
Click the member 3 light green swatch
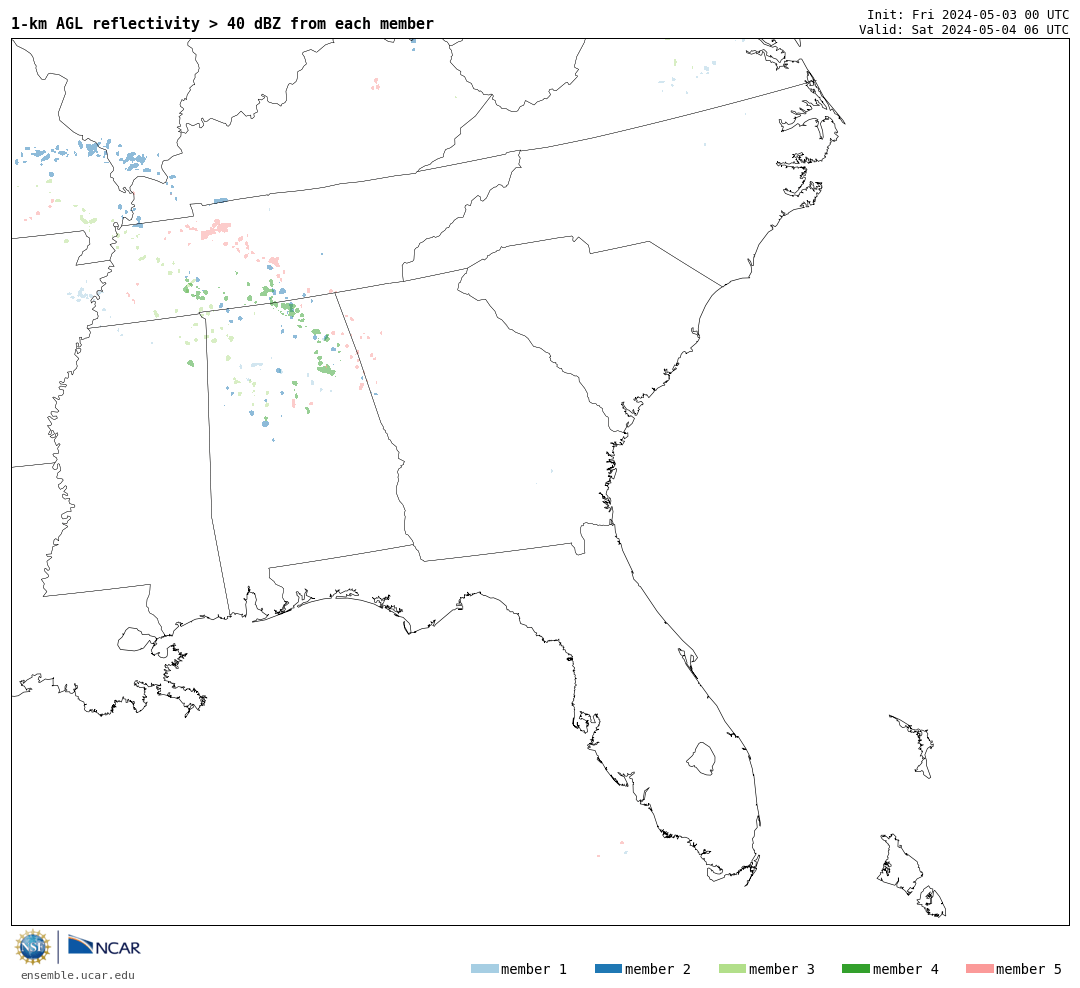tap(732, 969)
